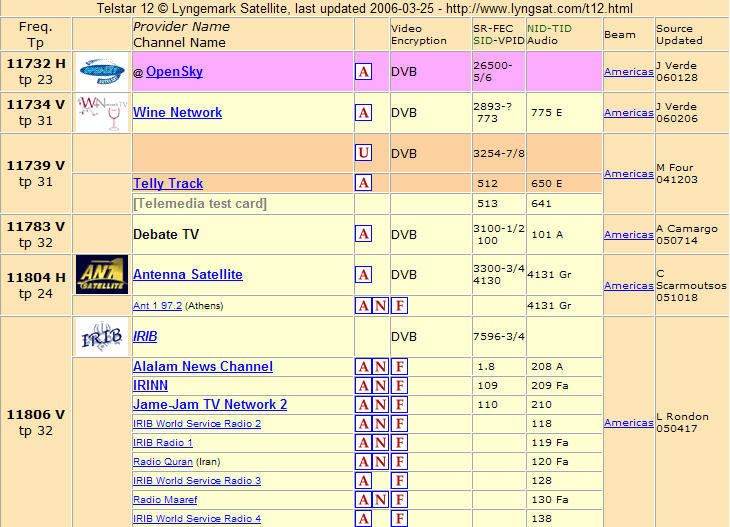Click Americas beam link in Debate TV row
The height and width of the screenshot is (527, 730).
click(x=629, y=235)
